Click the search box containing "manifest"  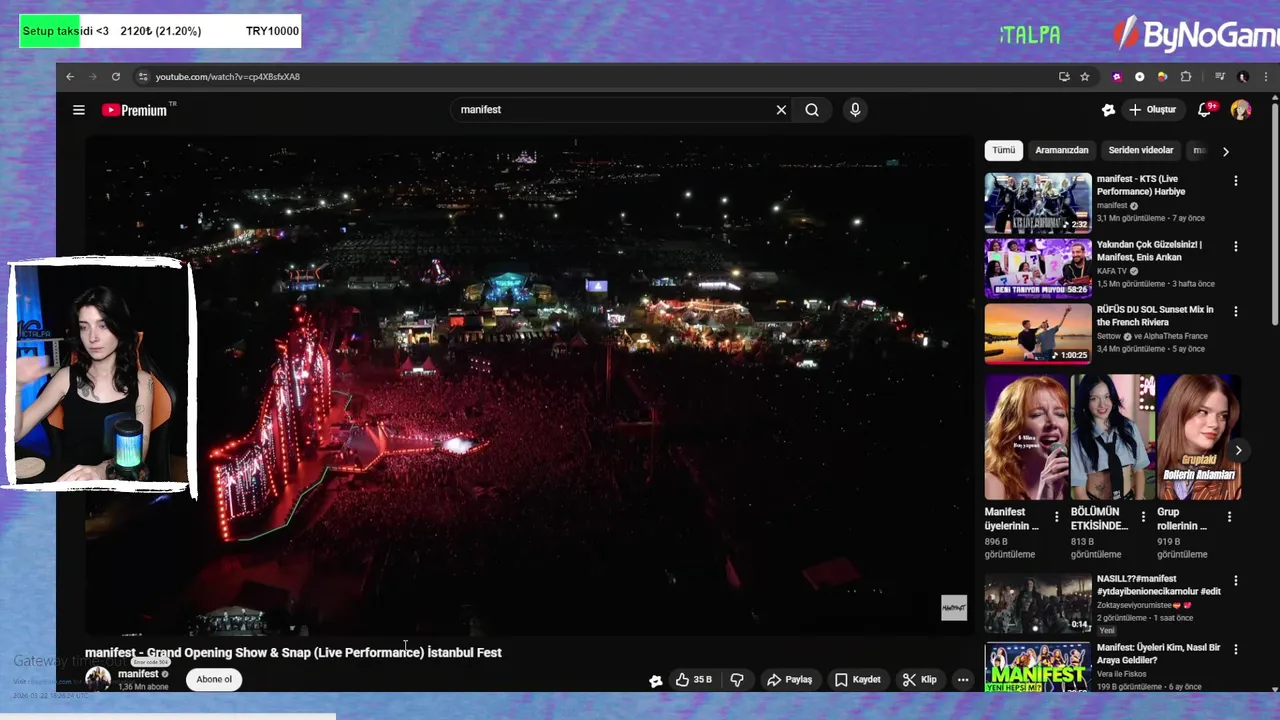pyautogui.click(x=610, y=110)
